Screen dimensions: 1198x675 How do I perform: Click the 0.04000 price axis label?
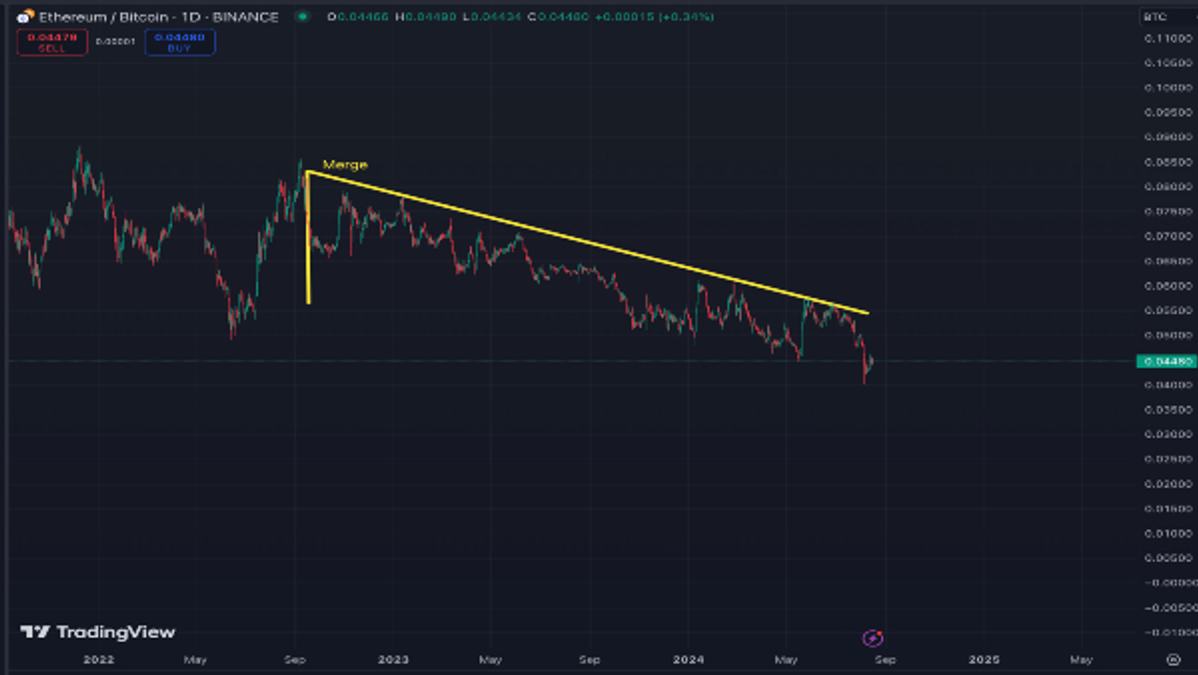tap(1168, 385)
